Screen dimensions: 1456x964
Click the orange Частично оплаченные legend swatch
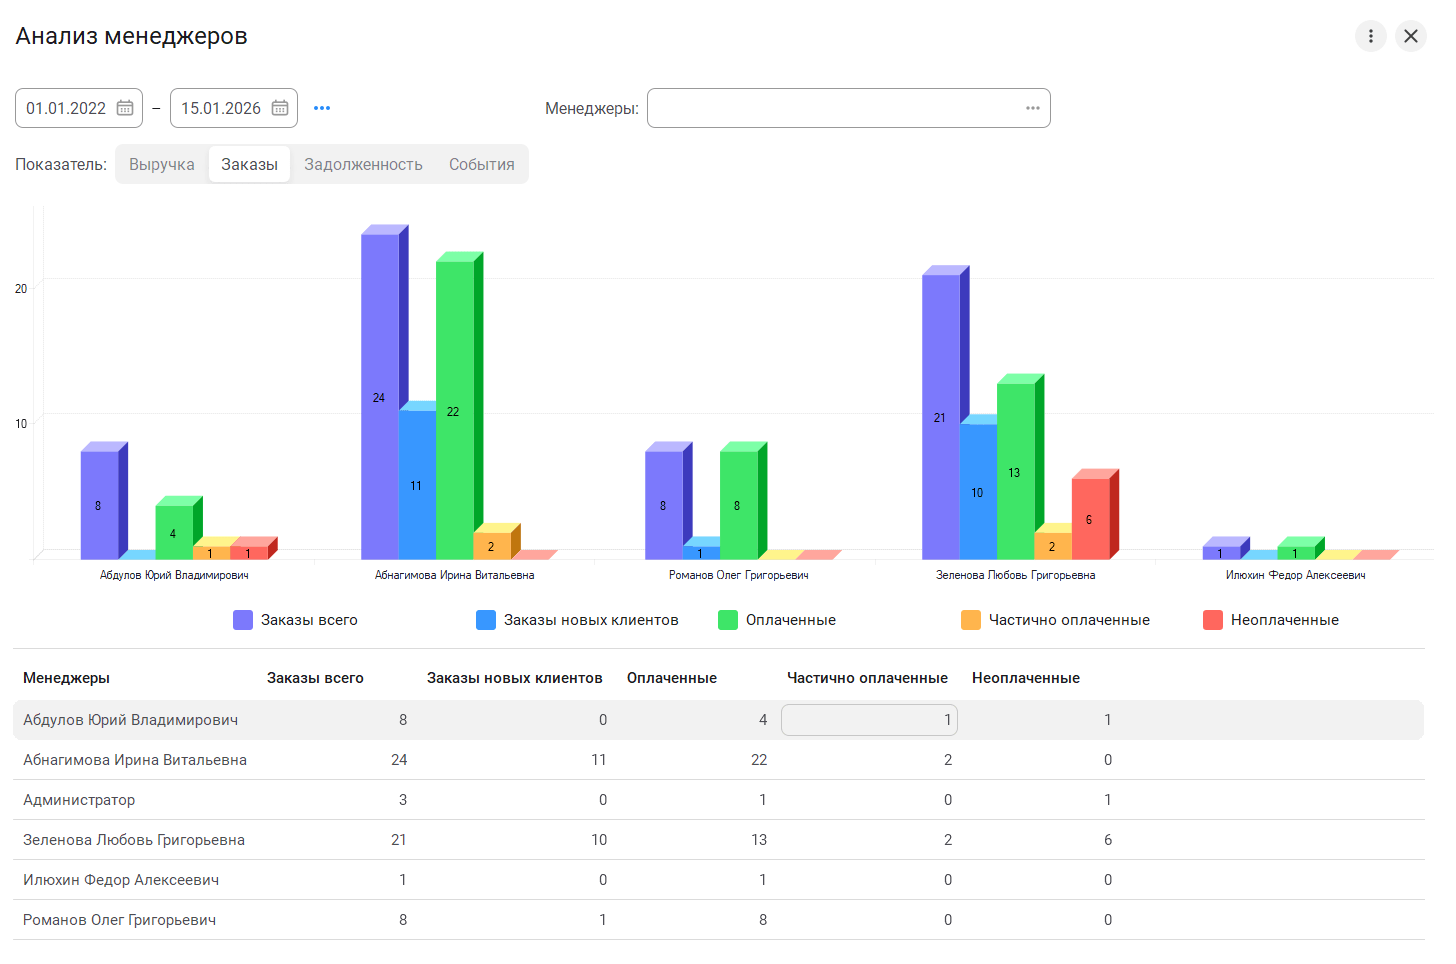(971, 620)
